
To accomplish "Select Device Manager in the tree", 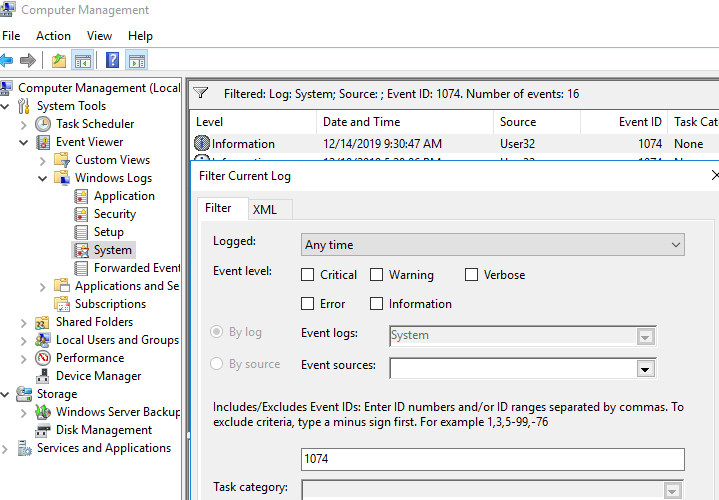I will click(x=98, y=376).
